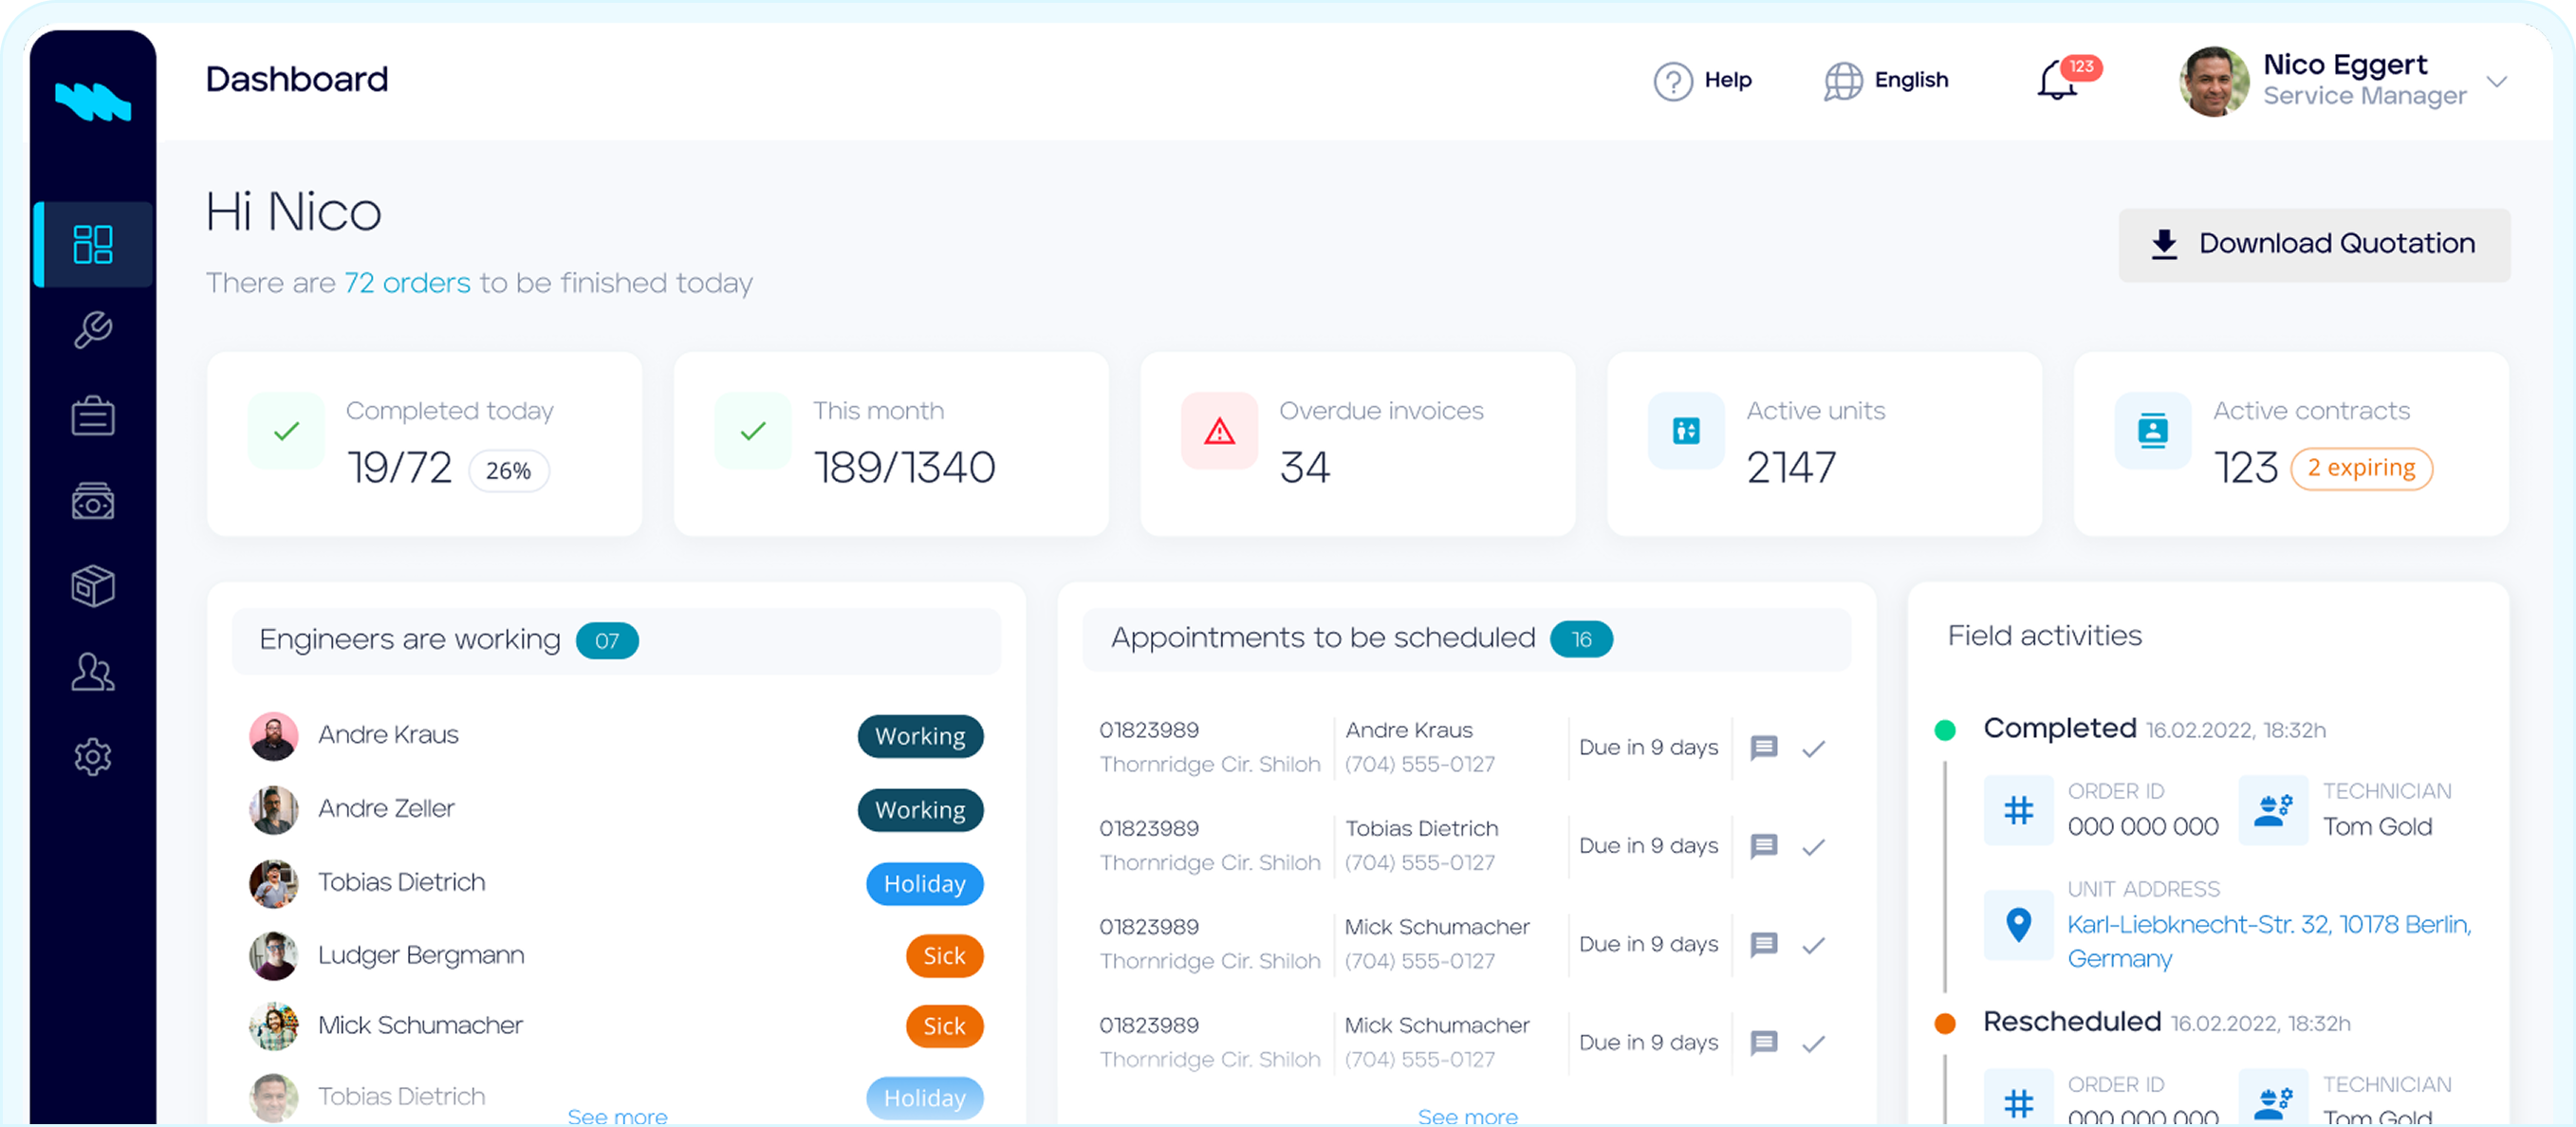Click the Completed activity heading
The width and height of the screenshot is (2576, 1127).
pos(2060,728)
